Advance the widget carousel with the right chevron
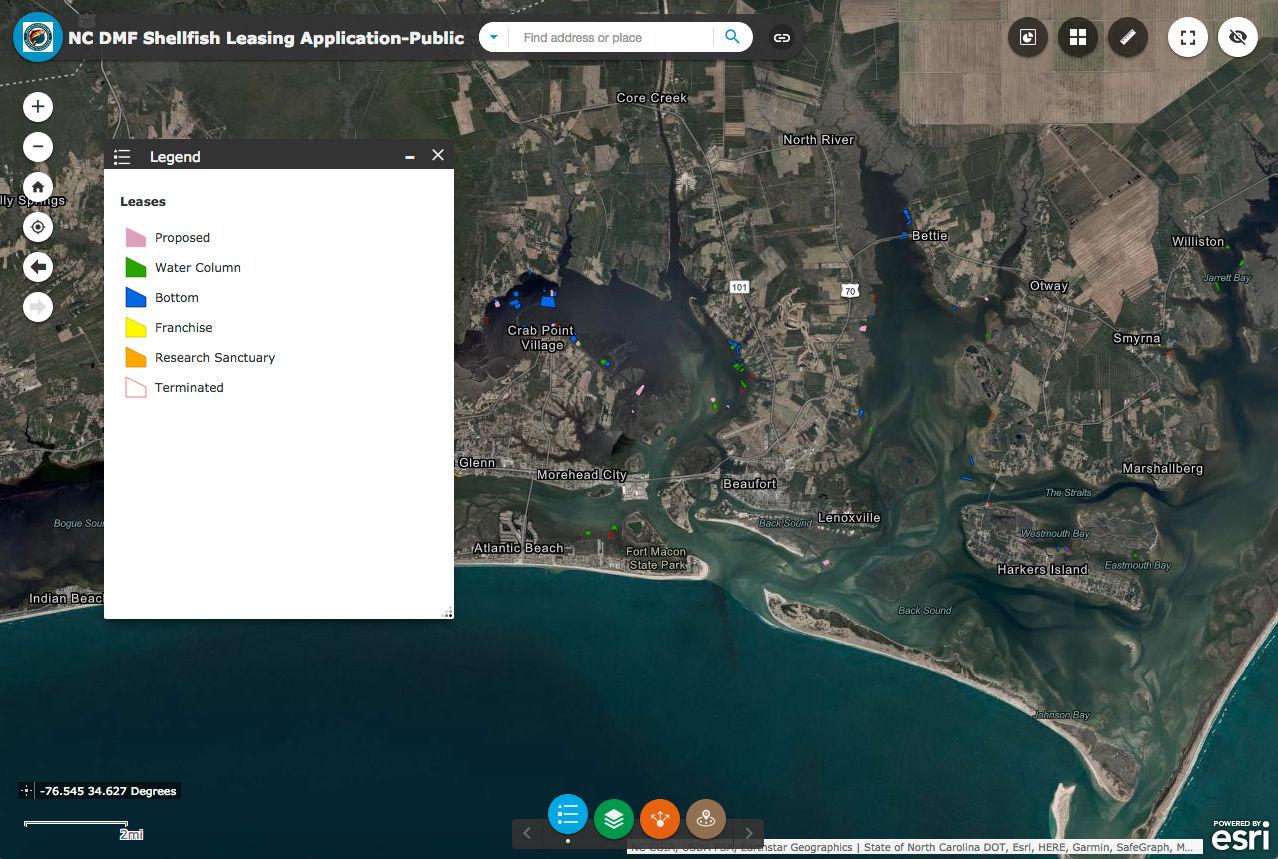Image resolution: width=1278 pixels, height=859 pixels. [x=749, y=832]
